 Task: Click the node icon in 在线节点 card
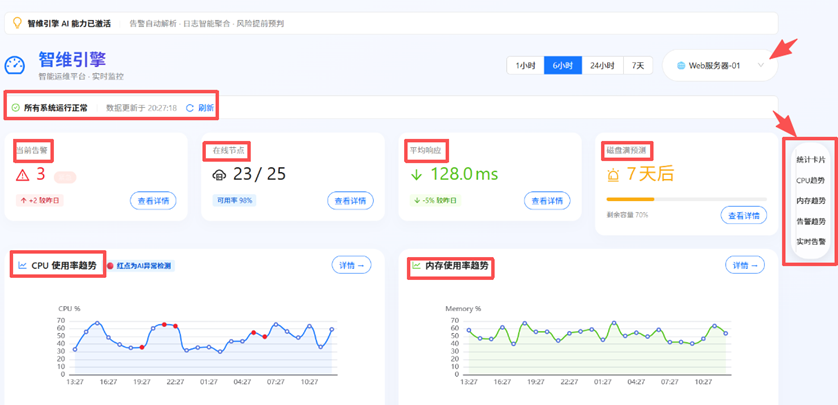[220, 175]
